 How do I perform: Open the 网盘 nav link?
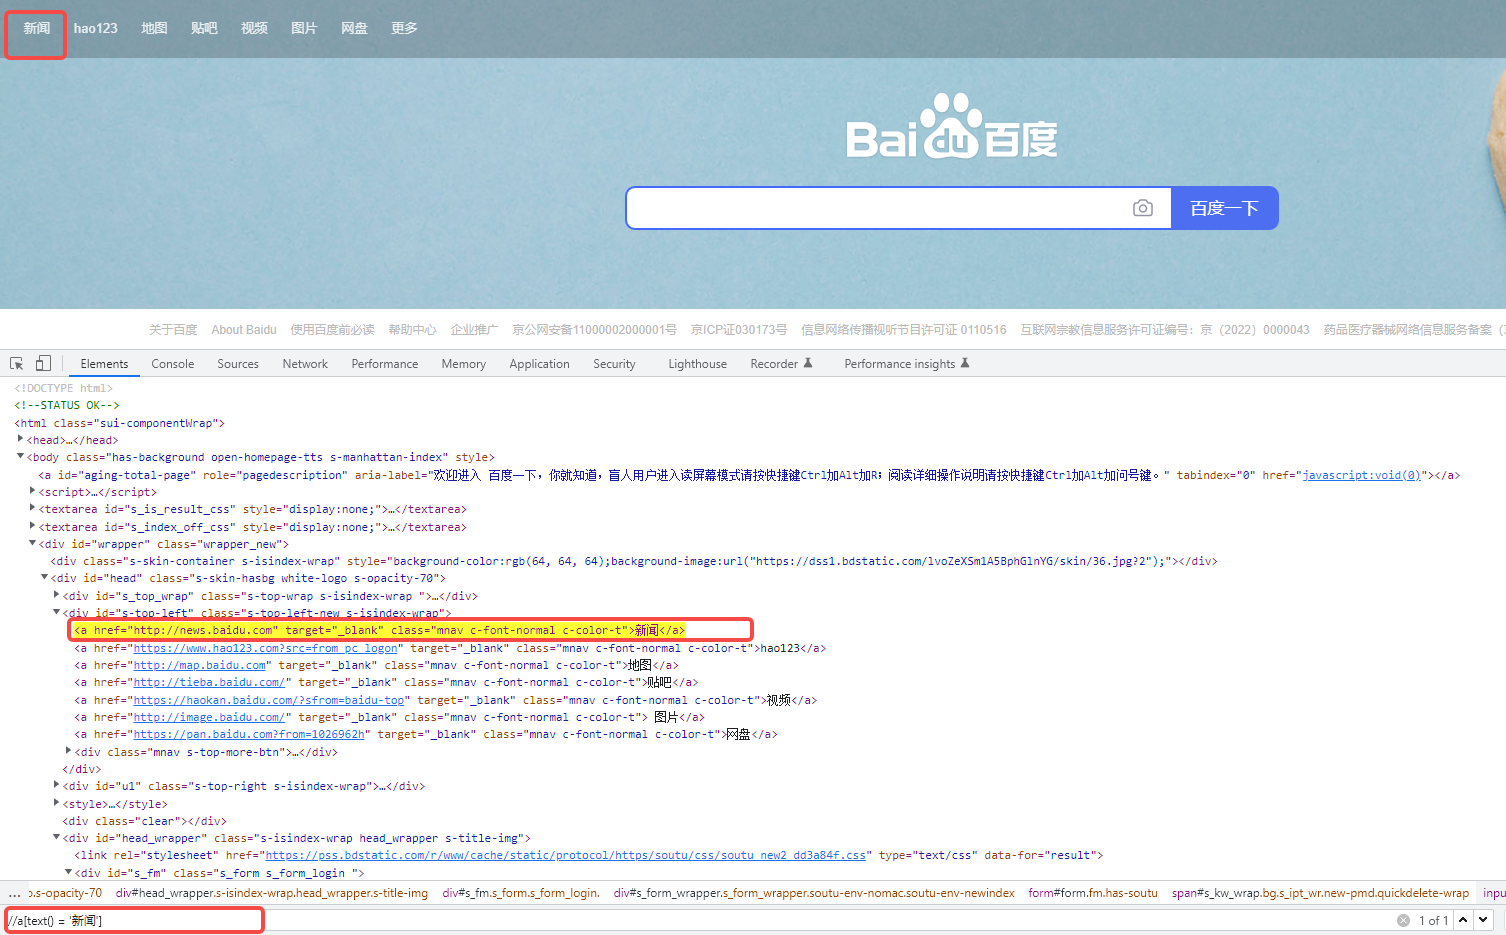coord(354,28)
